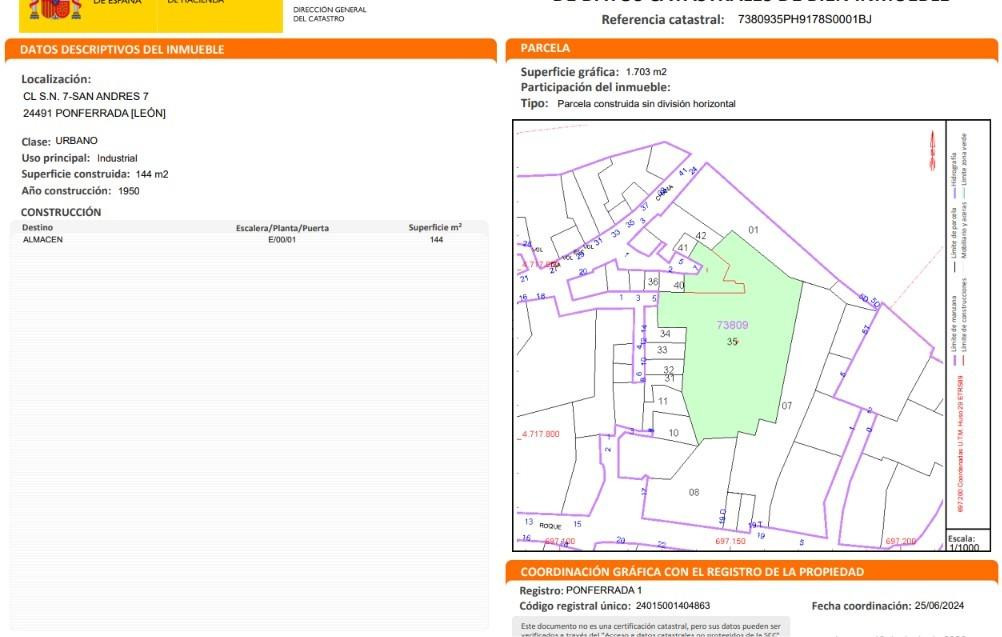Click the 'Superficie gráfica:' label

[x=570, y=72]
